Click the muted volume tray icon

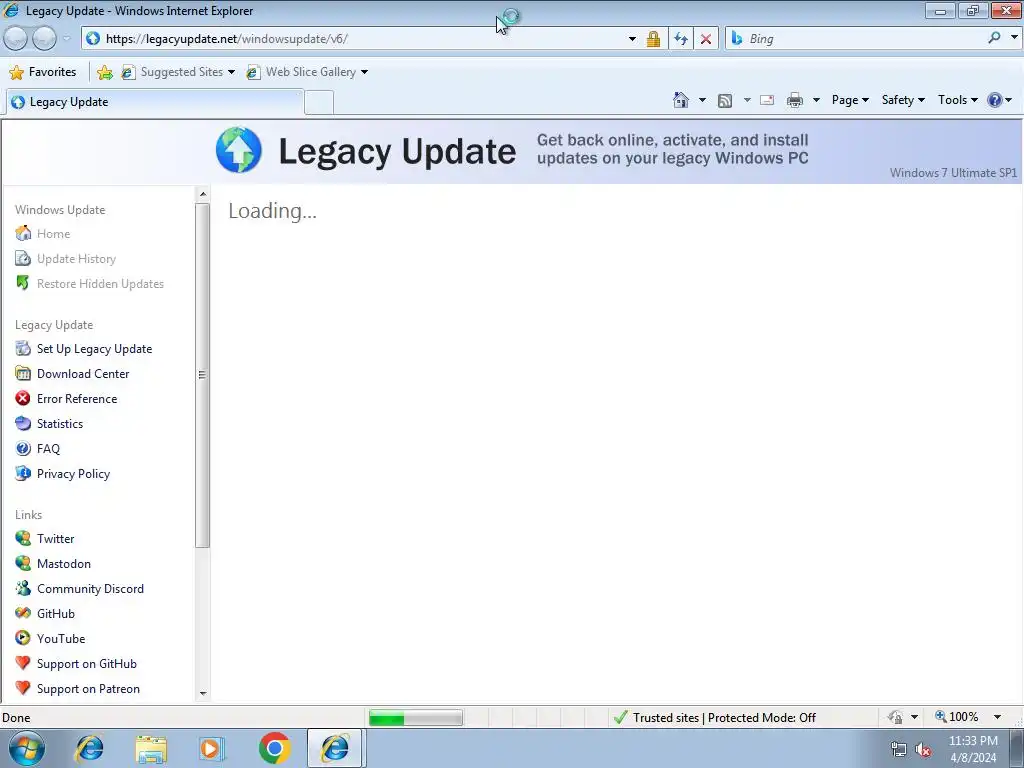pyautogui.click(x=923, y=750)
